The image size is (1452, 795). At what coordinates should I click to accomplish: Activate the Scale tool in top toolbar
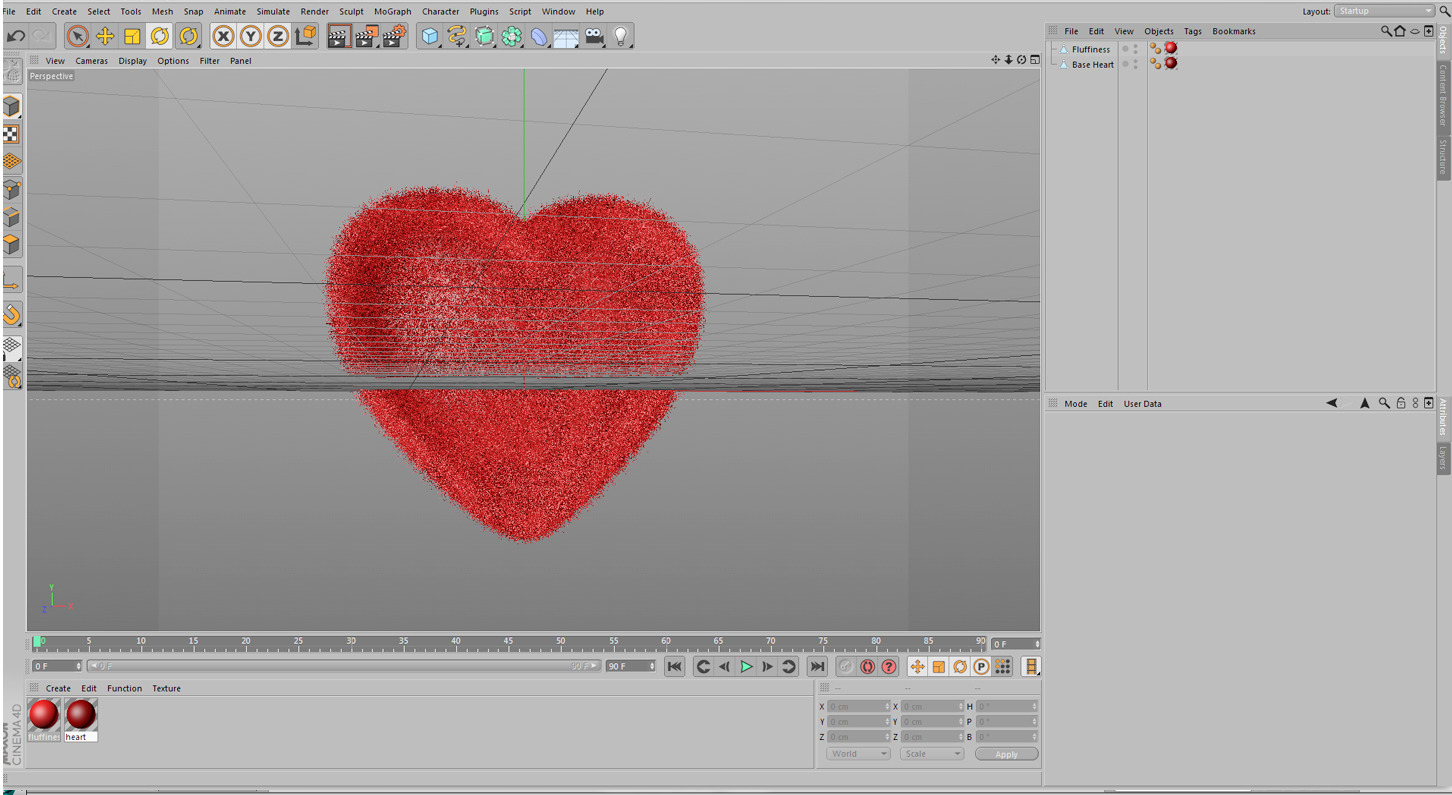click(x=132, y=37)
